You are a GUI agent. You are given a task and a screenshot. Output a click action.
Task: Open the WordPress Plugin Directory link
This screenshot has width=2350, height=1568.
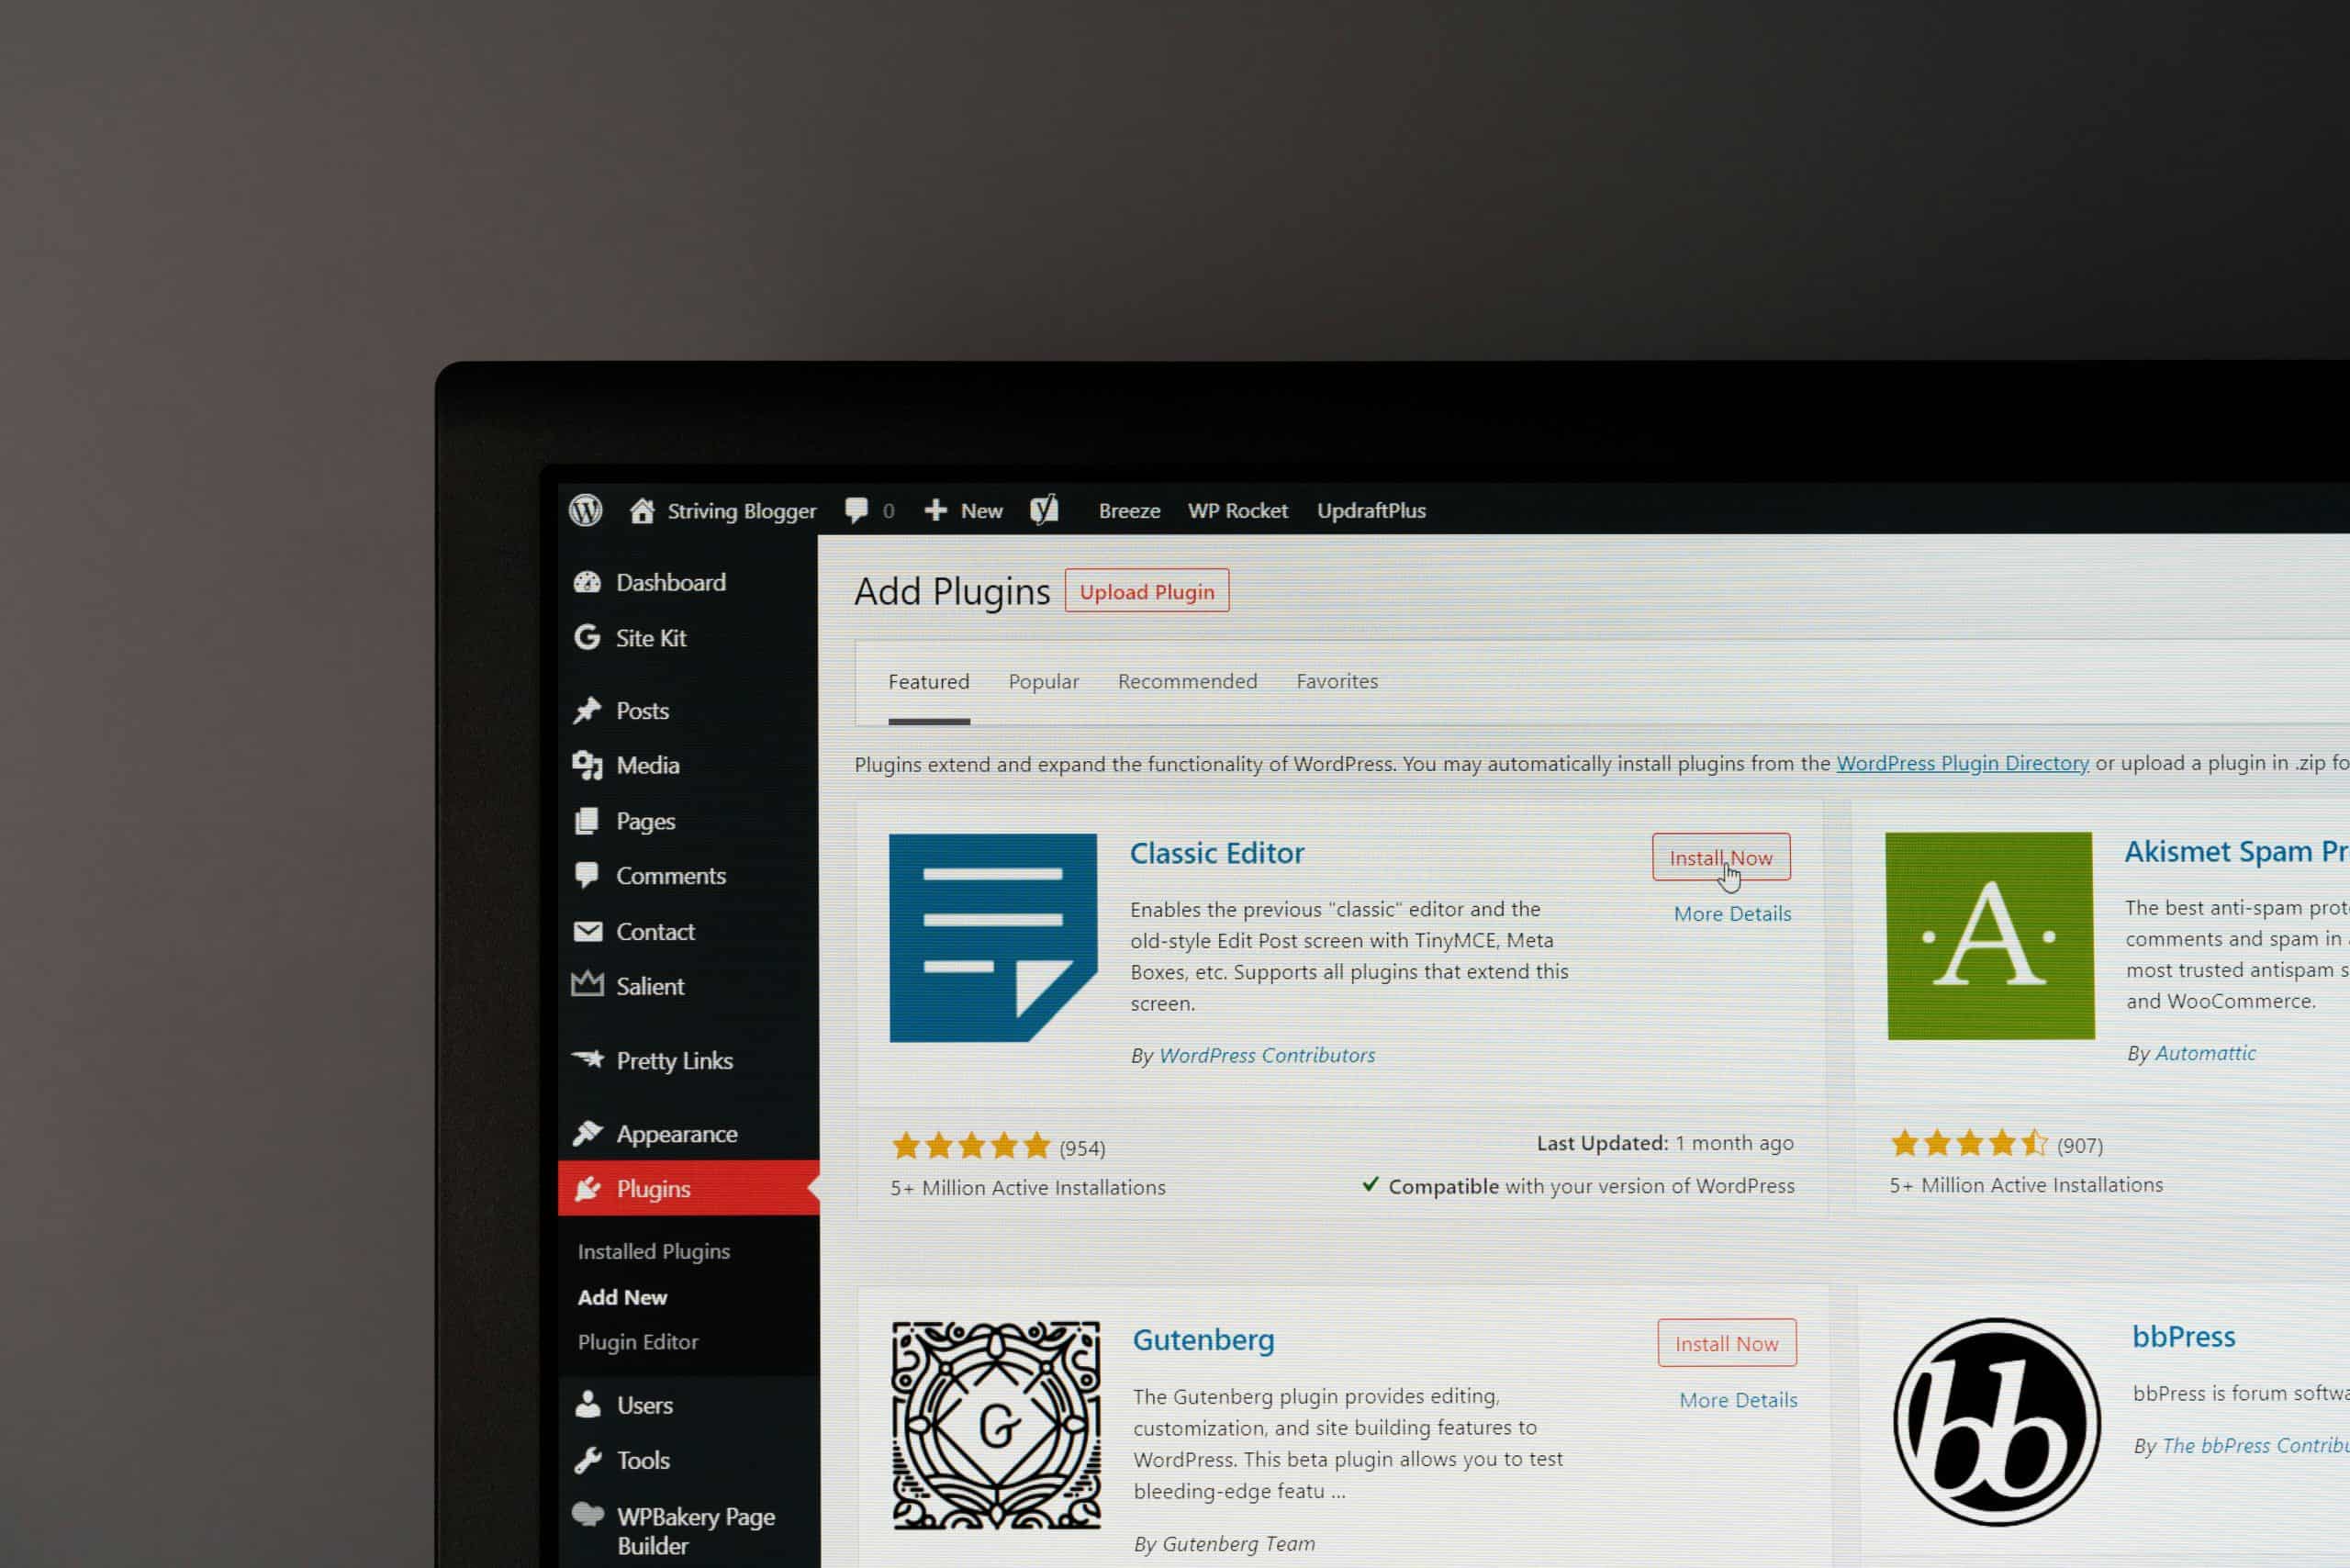tap(1962, 763)
